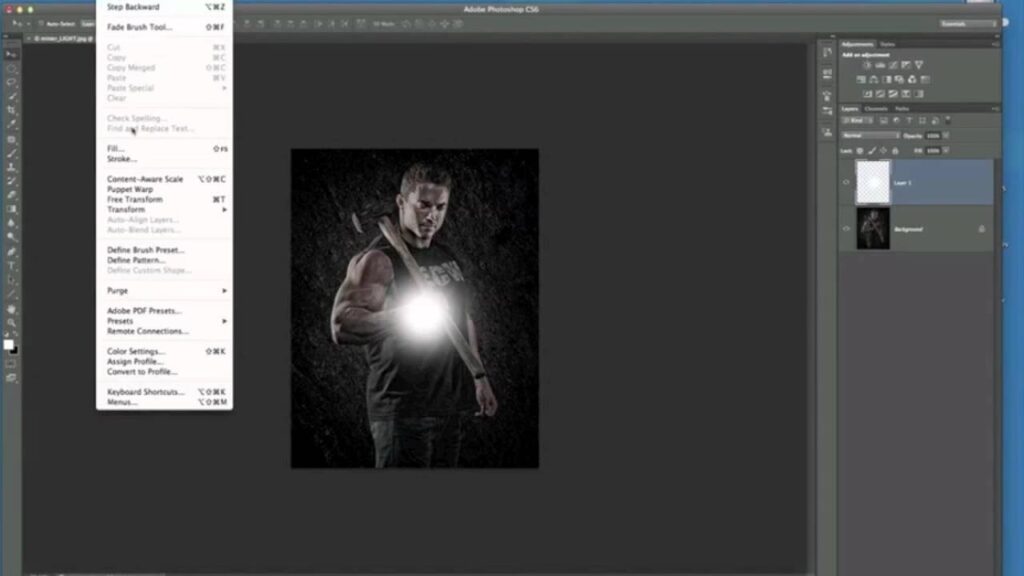Select the Crop tool
This screenshot has height=576, width=1024.
pos(11,110)
